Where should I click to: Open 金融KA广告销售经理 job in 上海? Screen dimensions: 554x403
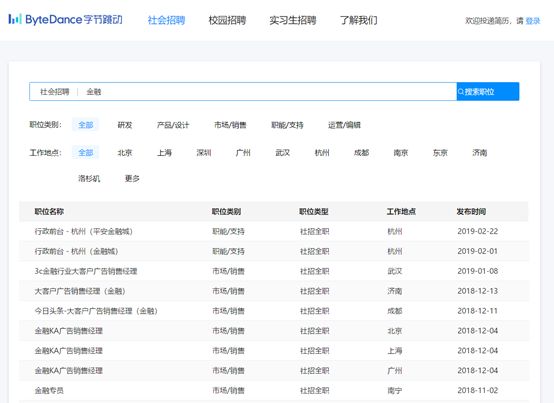(x=69, y=351)
